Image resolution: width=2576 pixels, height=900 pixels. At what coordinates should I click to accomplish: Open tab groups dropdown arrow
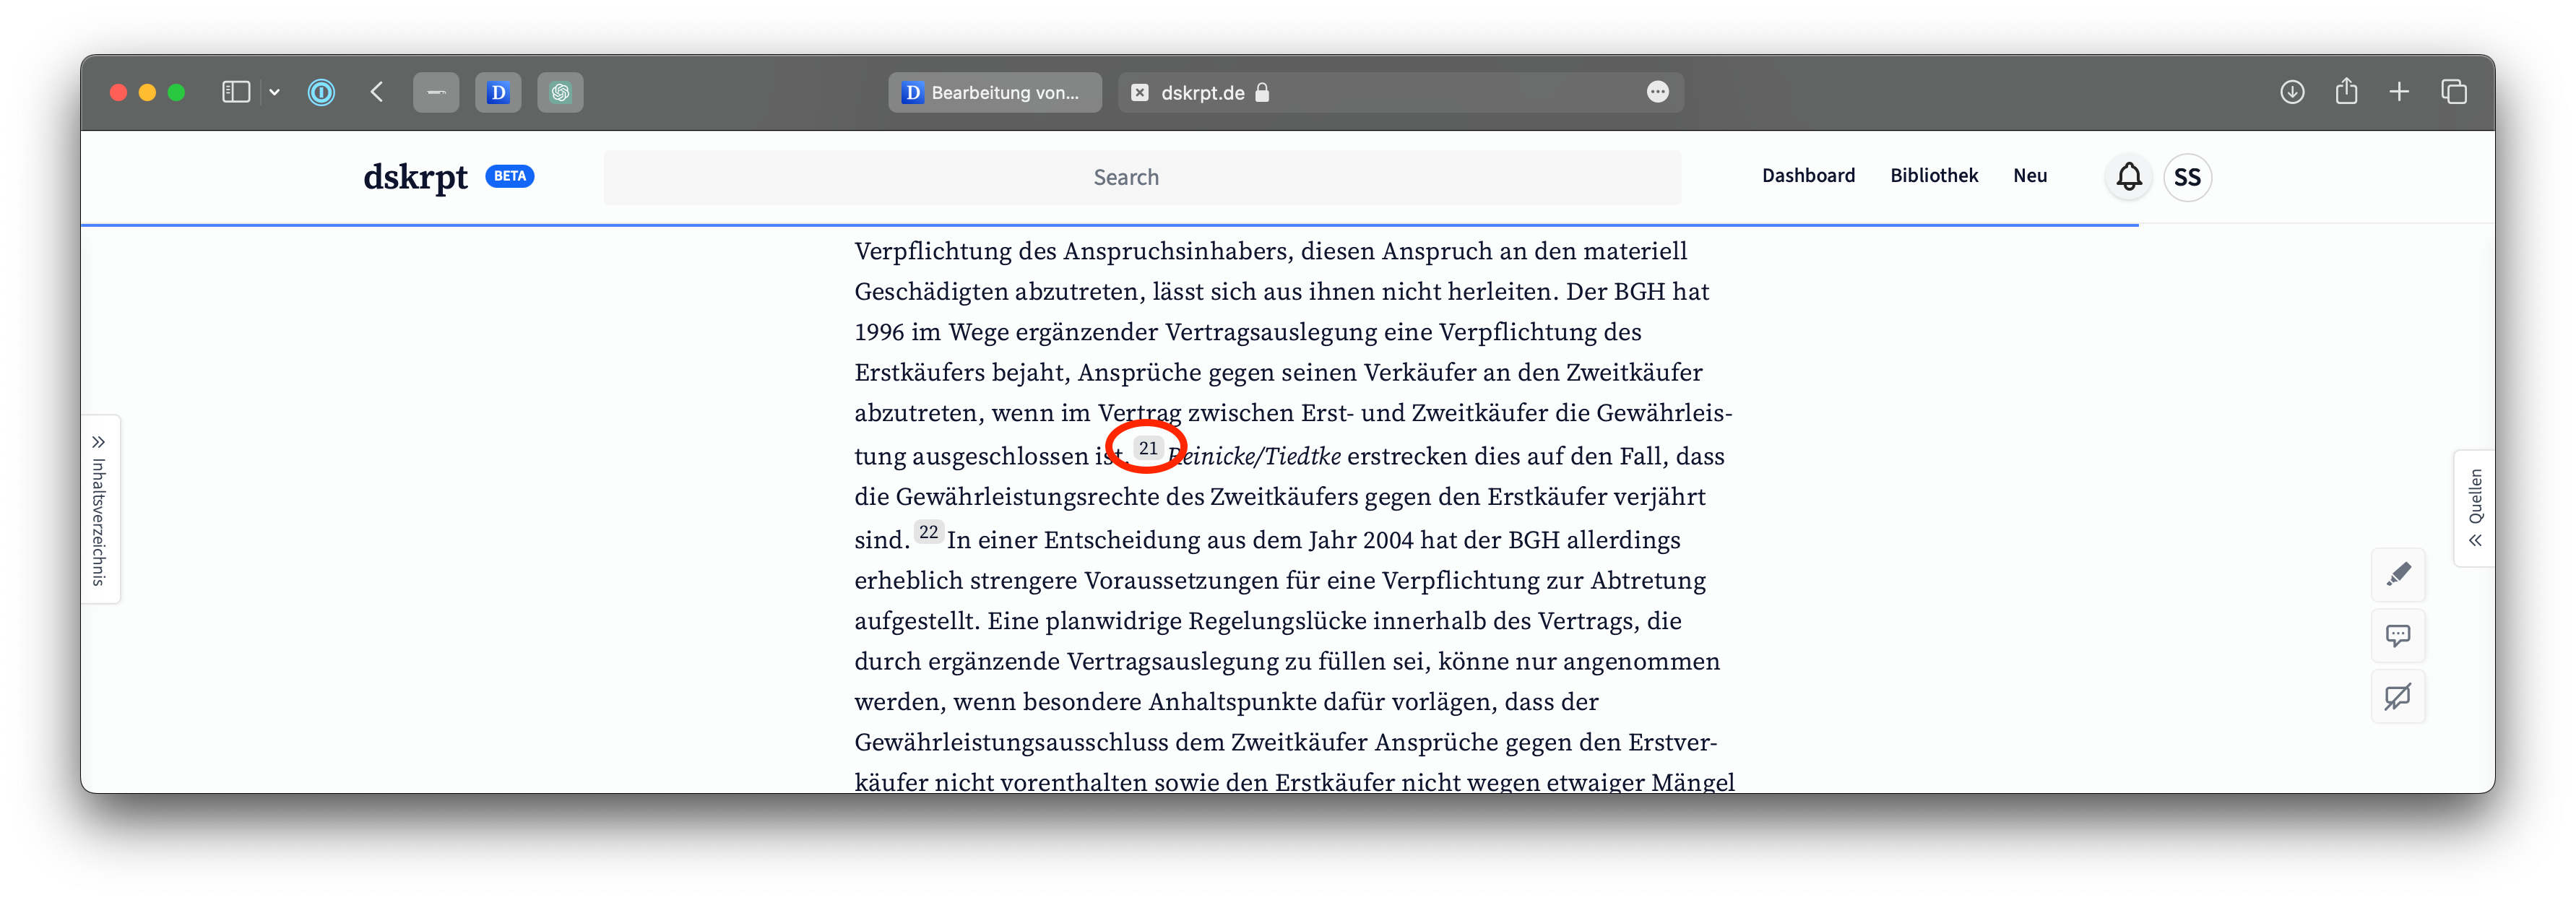(x=274, y=92)
